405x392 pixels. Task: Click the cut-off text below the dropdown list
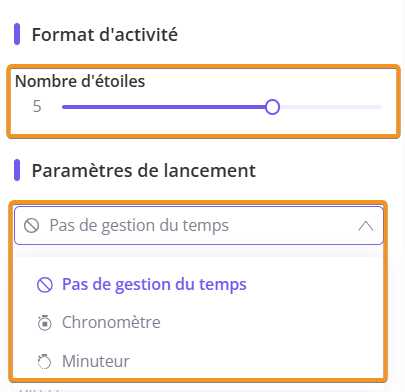[39, 389]
